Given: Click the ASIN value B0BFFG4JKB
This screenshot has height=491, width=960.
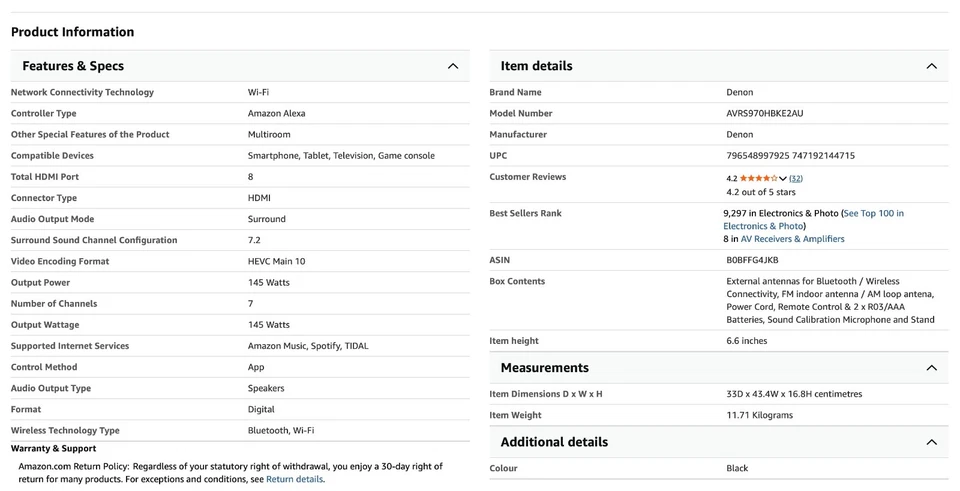Looking at the screenshot, I should (752, 260).
